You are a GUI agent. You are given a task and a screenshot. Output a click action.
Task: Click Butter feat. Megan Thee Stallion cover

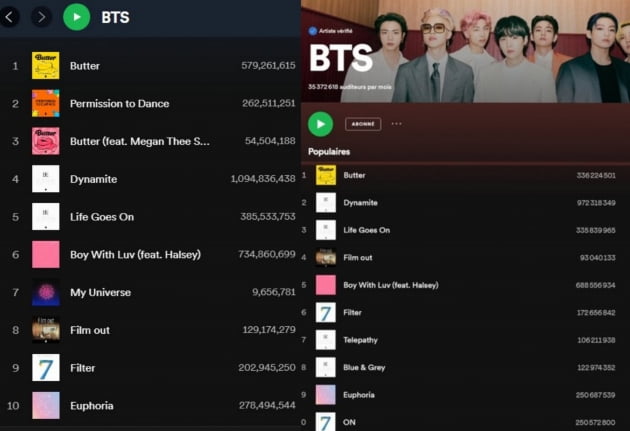click(46, 141)
